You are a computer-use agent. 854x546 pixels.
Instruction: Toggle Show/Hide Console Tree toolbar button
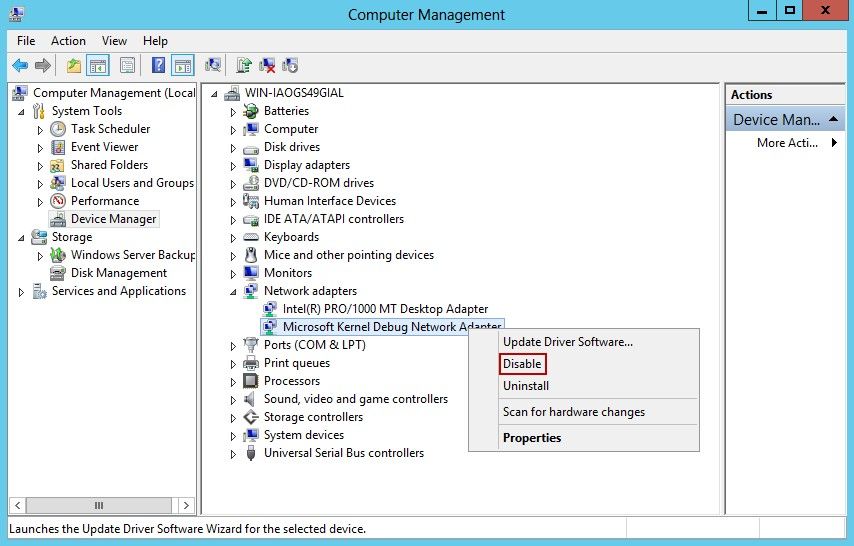[x=98, y=66]
